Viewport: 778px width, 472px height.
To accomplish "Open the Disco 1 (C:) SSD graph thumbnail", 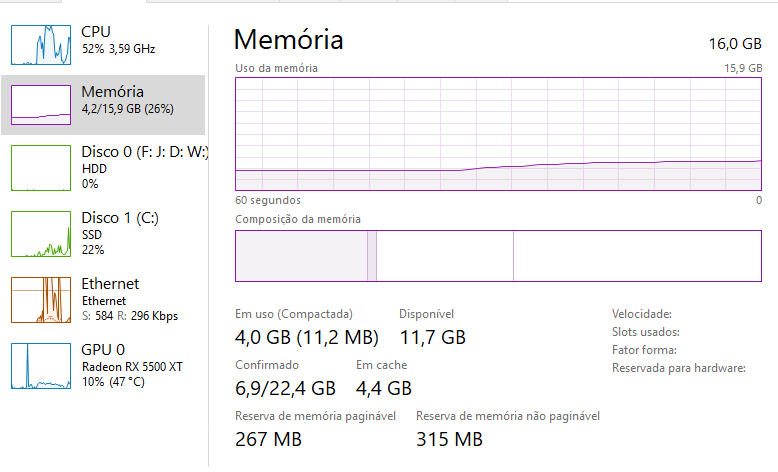I will click(x=41, y=234).
